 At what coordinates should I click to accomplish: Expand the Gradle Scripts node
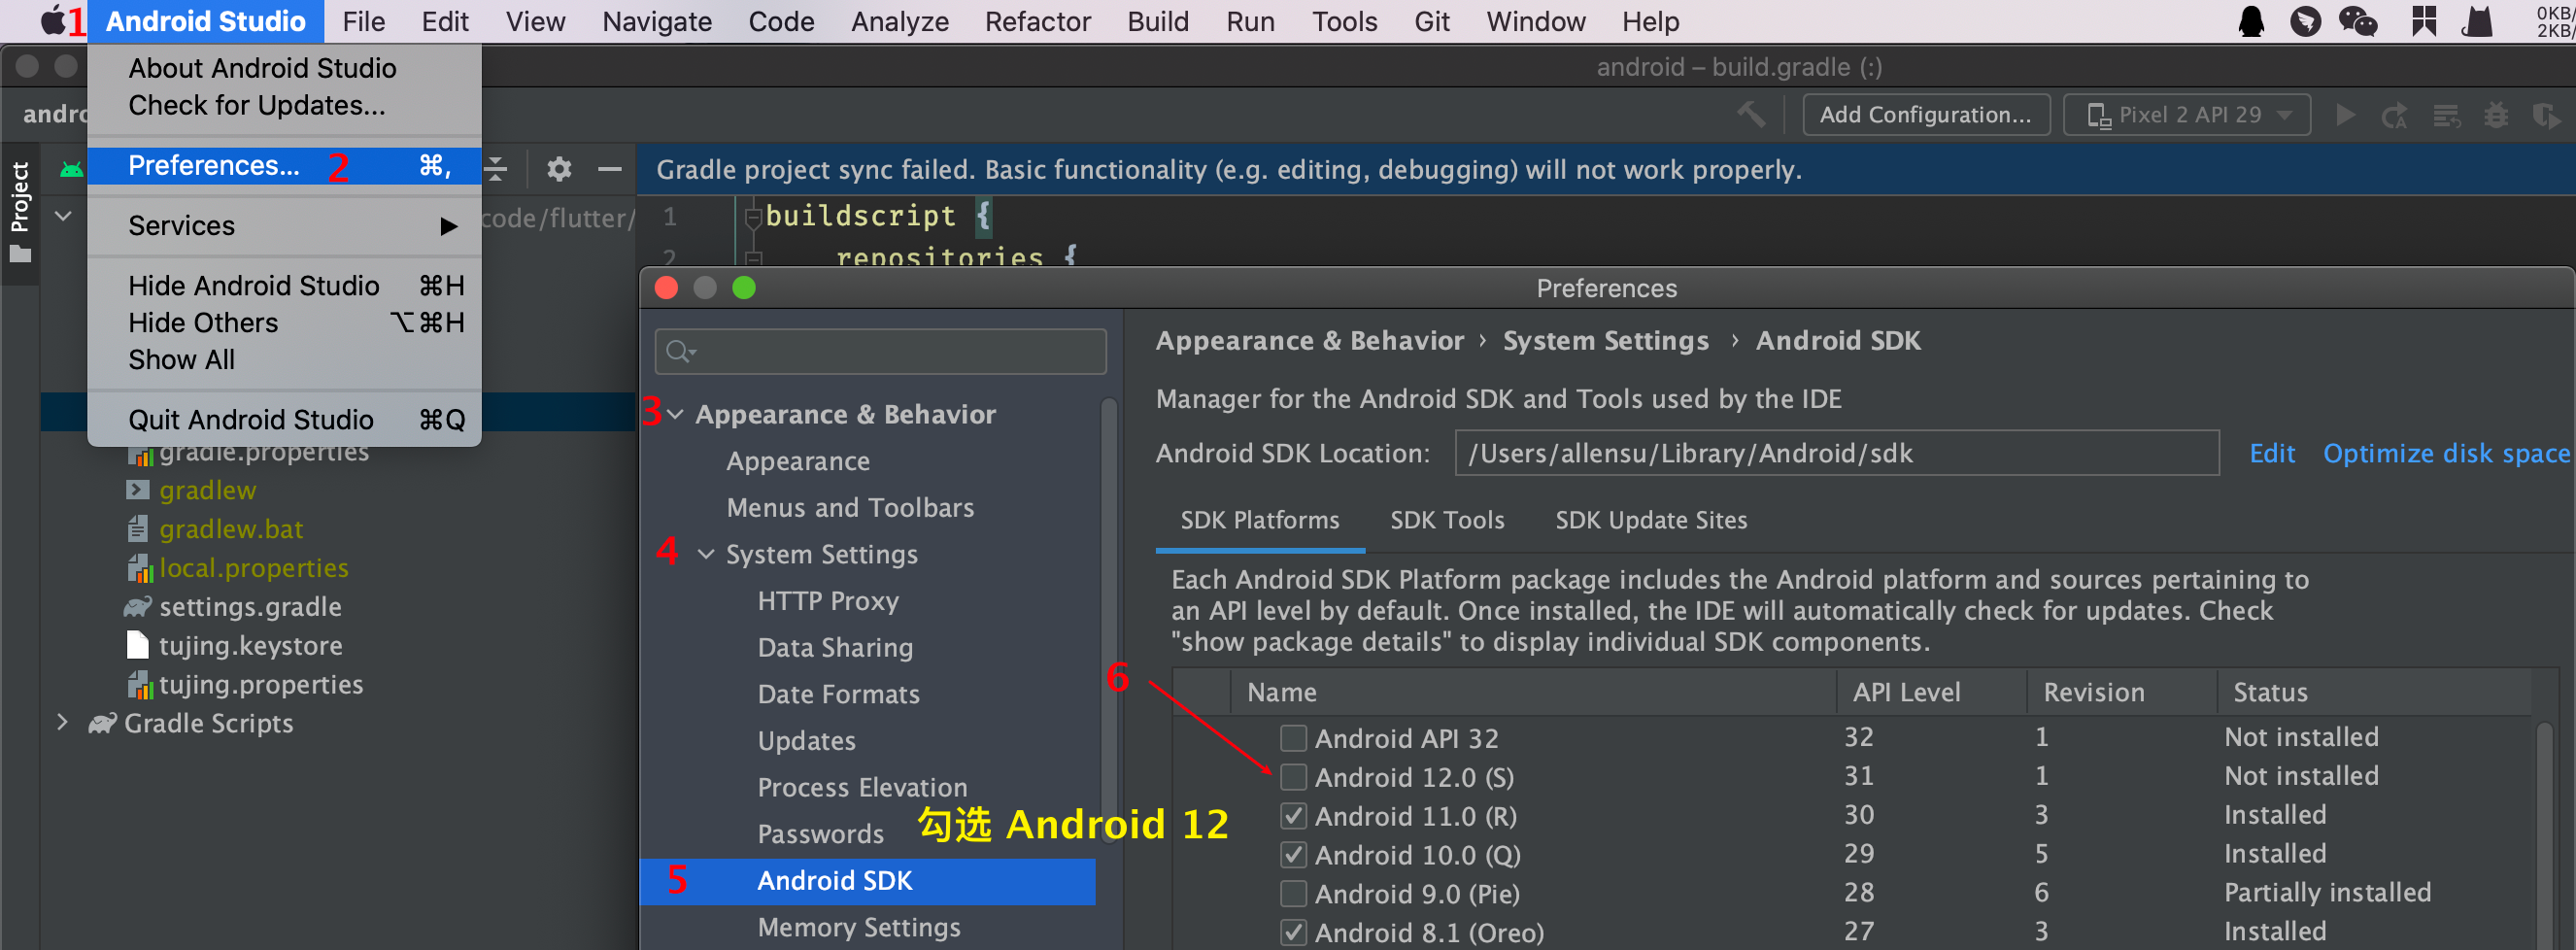pyautogui.click(x=62, y=722)
